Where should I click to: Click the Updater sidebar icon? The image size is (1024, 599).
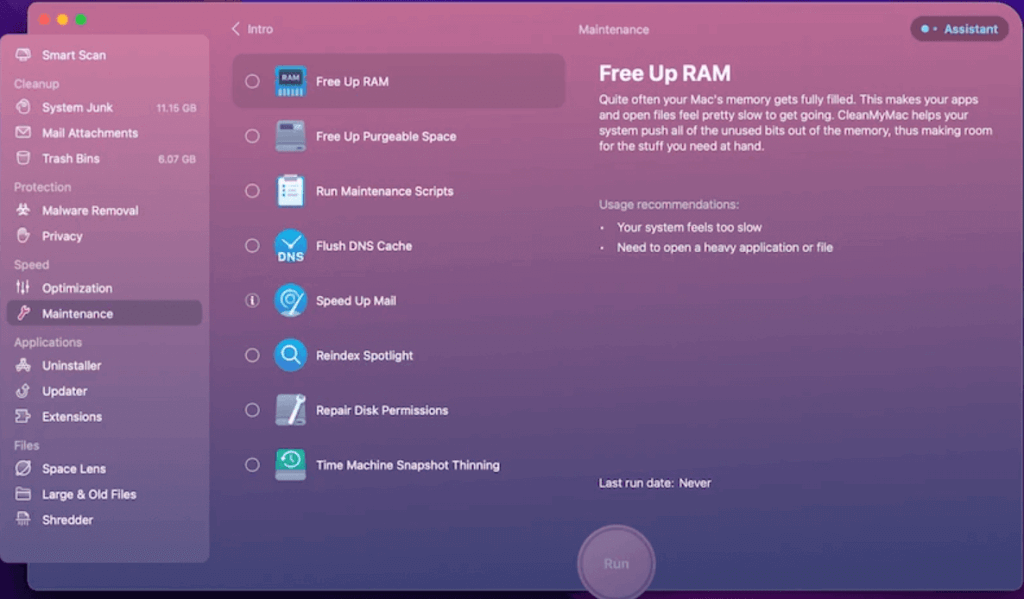click(x=23, y=391)
